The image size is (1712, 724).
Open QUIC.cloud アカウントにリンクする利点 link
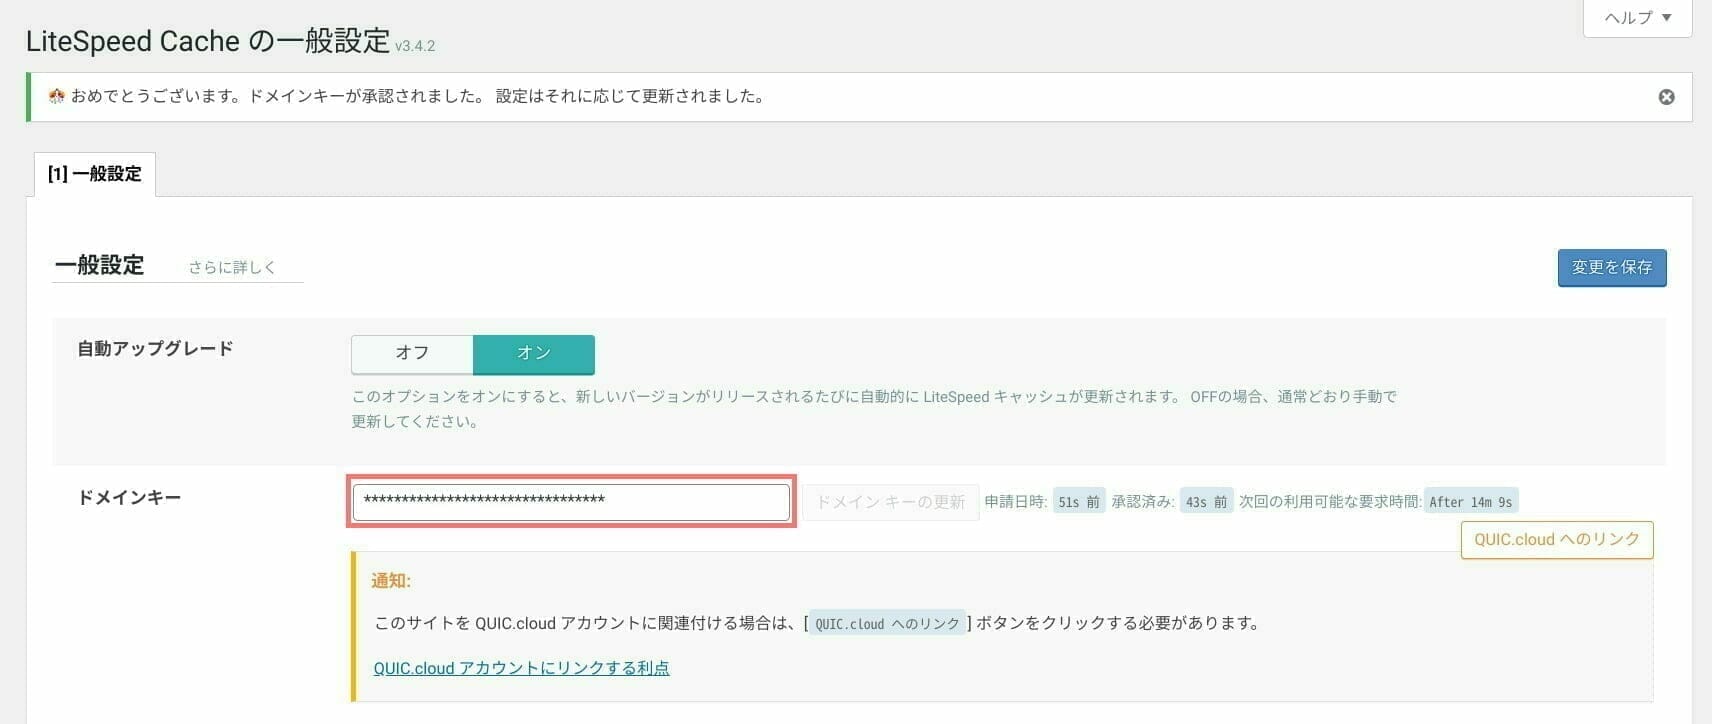(x=521, y=668)
